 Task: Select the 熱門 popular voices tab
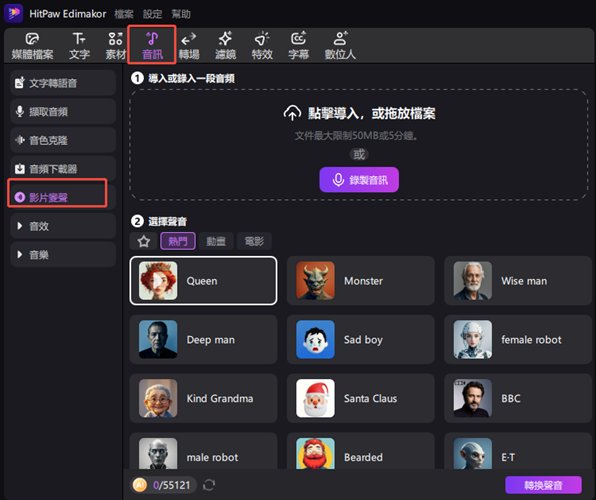click(178, 241)
